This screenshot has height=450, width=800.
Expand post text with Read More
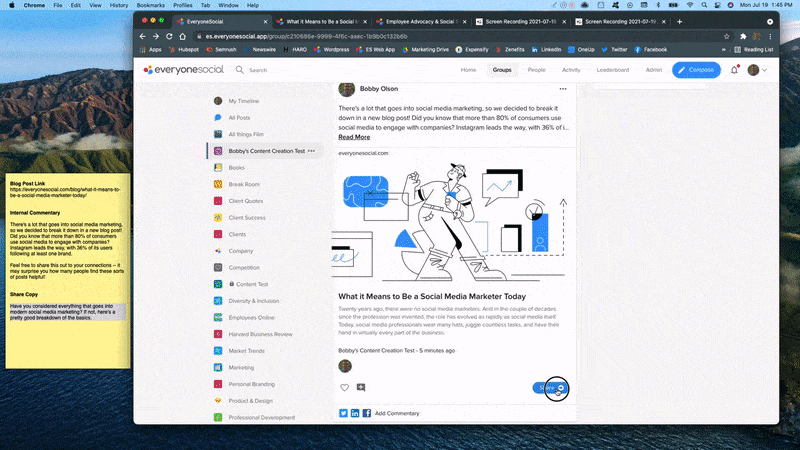354,137
